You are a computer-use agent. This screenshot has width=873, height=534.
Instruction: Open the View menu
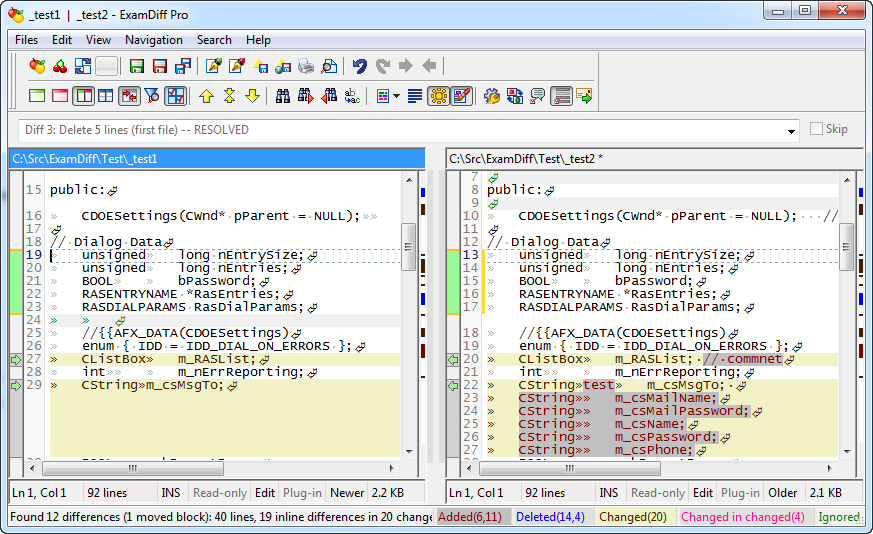[99, 40]
